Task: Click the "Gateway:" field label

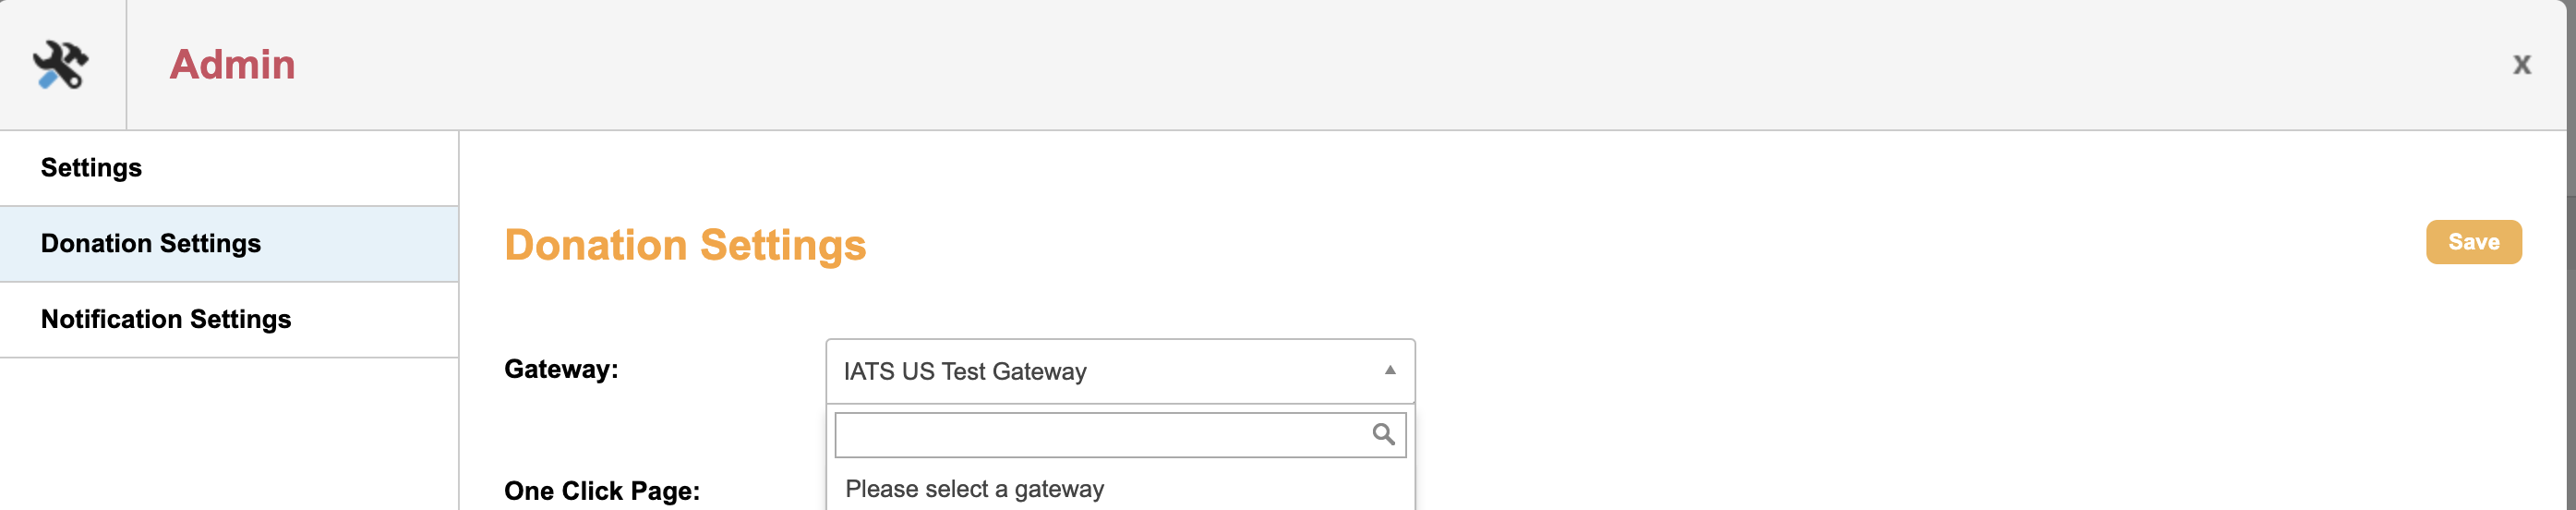Action: (x=561, y=369)
